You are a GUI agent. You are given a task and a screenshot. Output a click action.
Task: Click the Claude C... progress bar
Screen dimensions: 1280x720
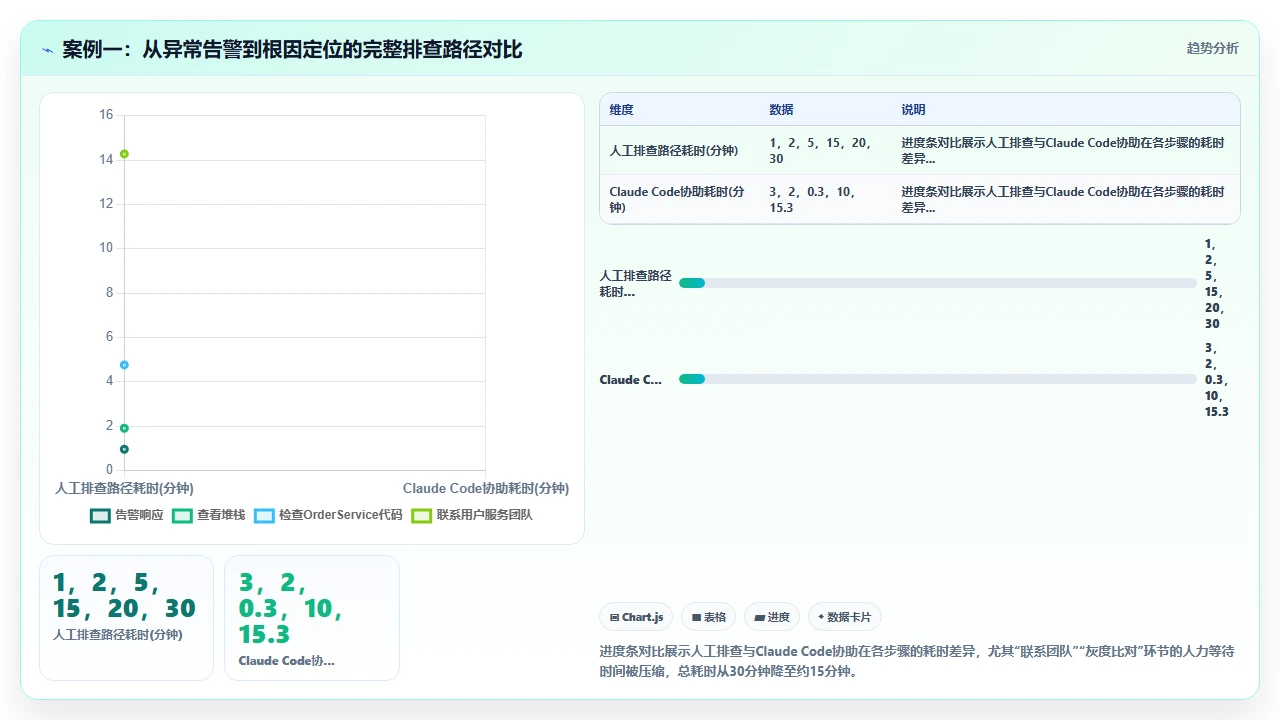point(937,379)
